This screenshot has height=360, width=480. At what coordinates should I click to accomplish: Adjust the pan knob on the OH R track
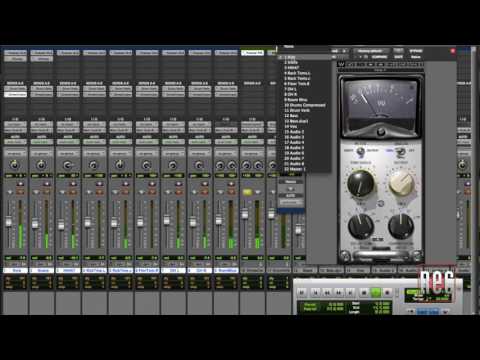pos(199,165)
